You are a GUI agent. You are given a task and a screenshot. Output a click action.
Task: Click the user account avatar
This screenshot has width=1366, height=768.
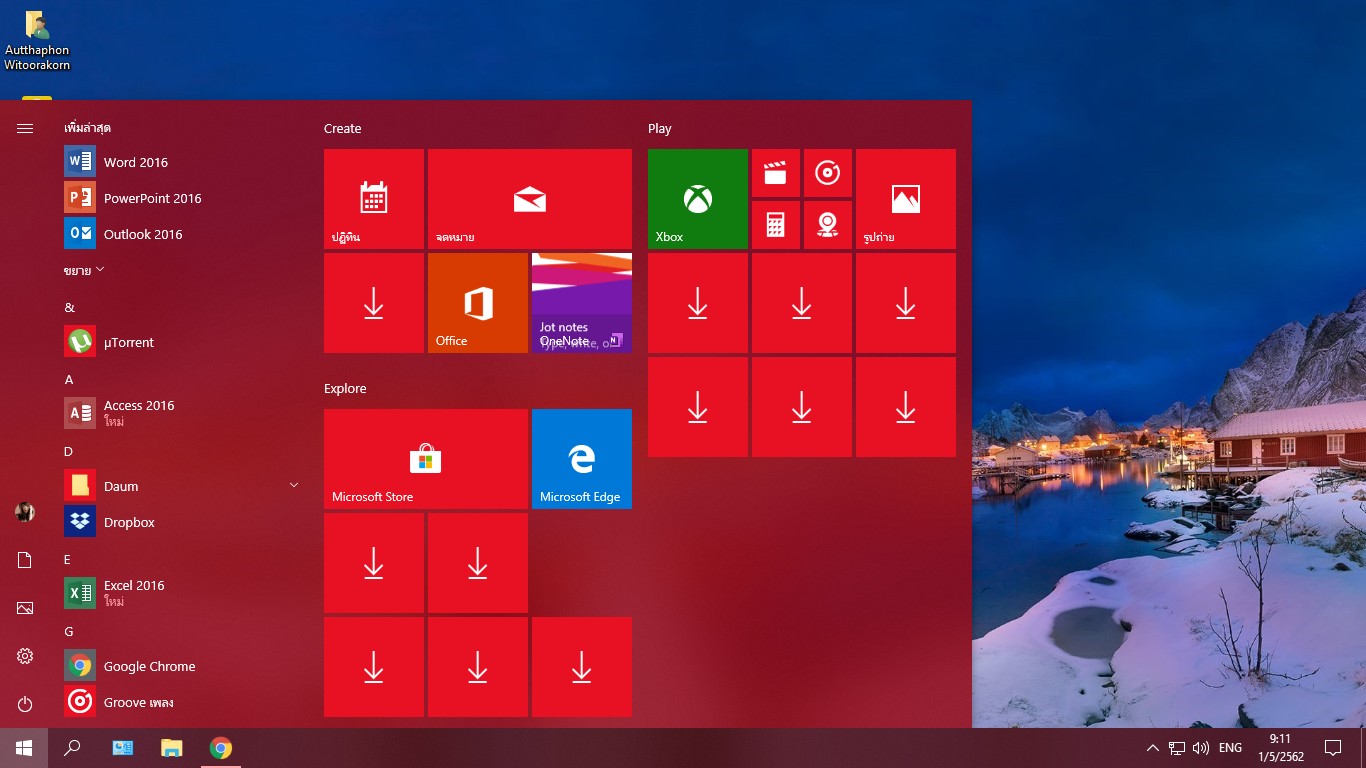[25, 512]
